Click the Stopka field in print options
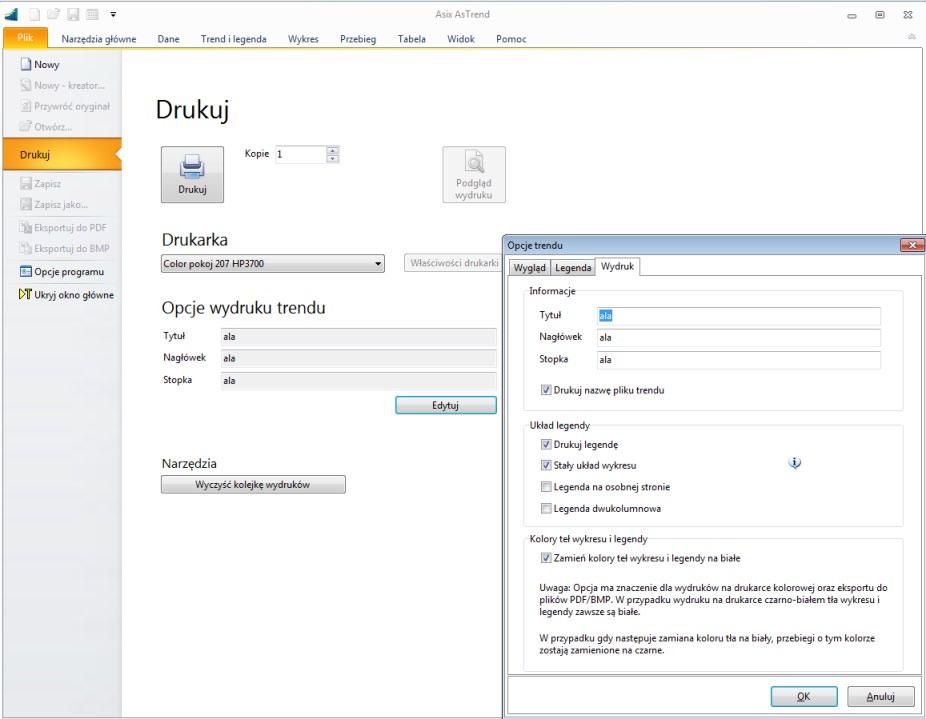The image size is (926, 719). pos(358,380)
